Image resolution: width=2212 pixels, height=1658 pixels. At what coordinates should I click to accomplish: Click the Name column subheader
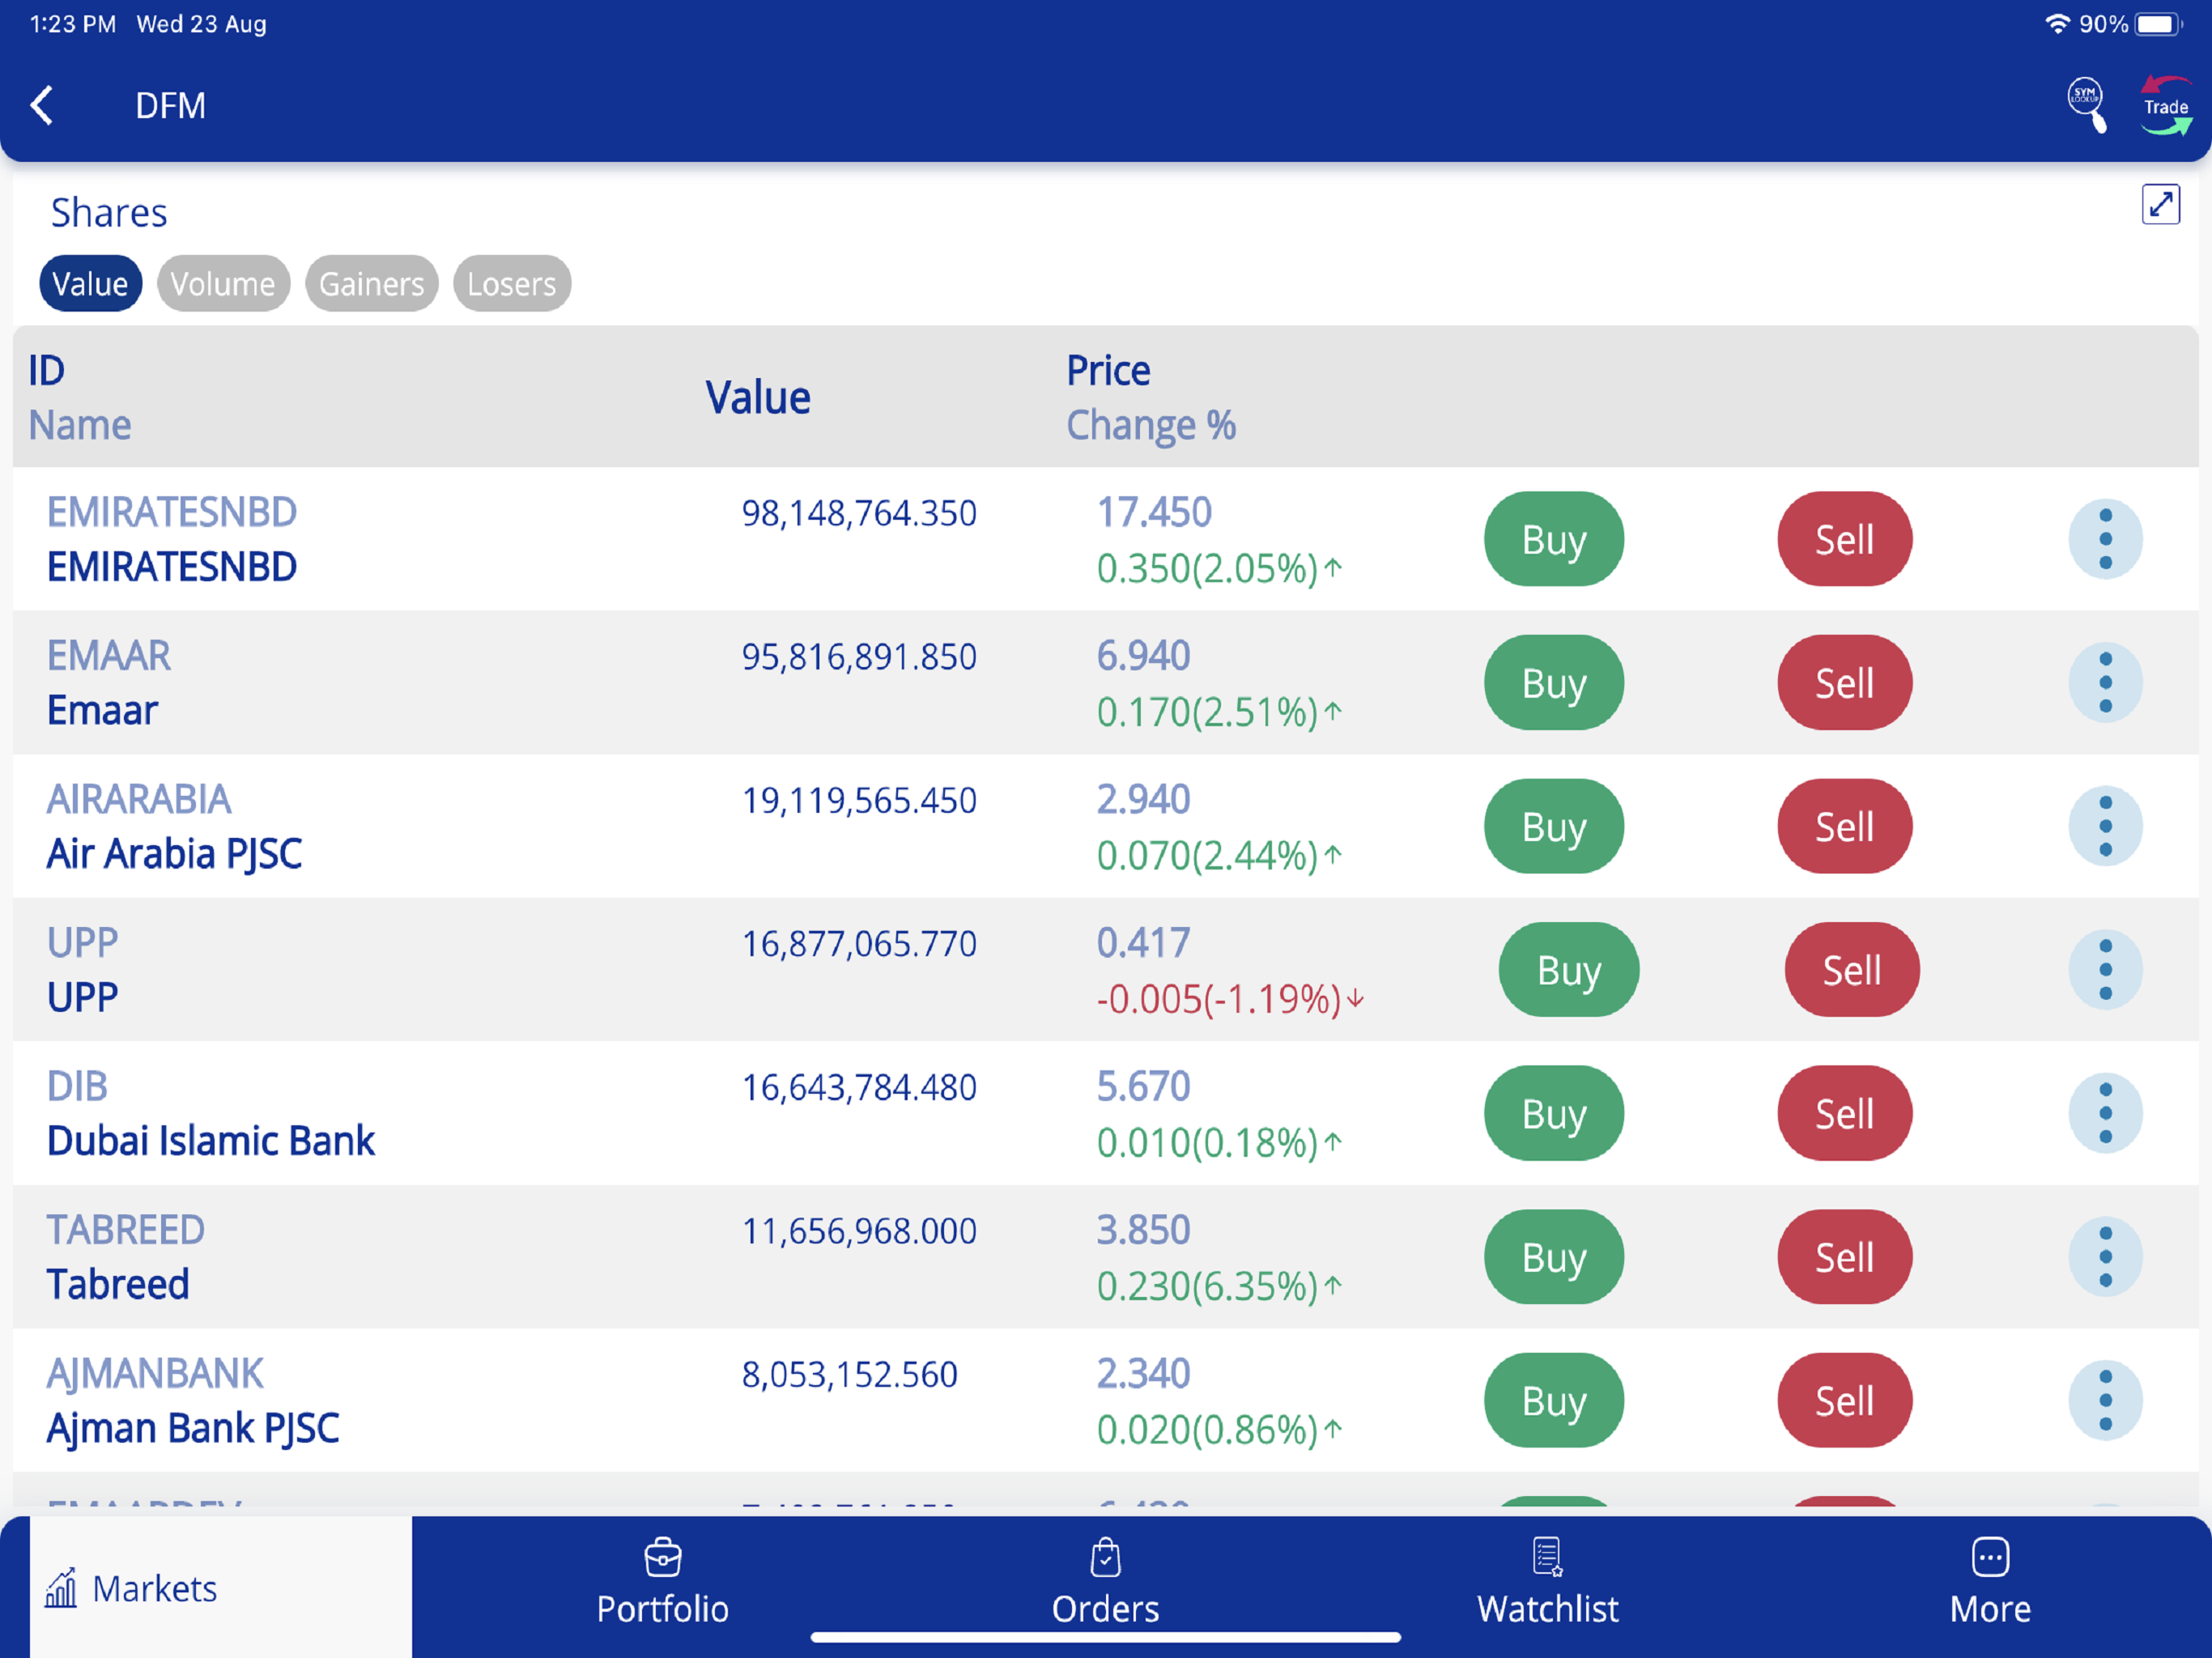click(x=79, y=425)
